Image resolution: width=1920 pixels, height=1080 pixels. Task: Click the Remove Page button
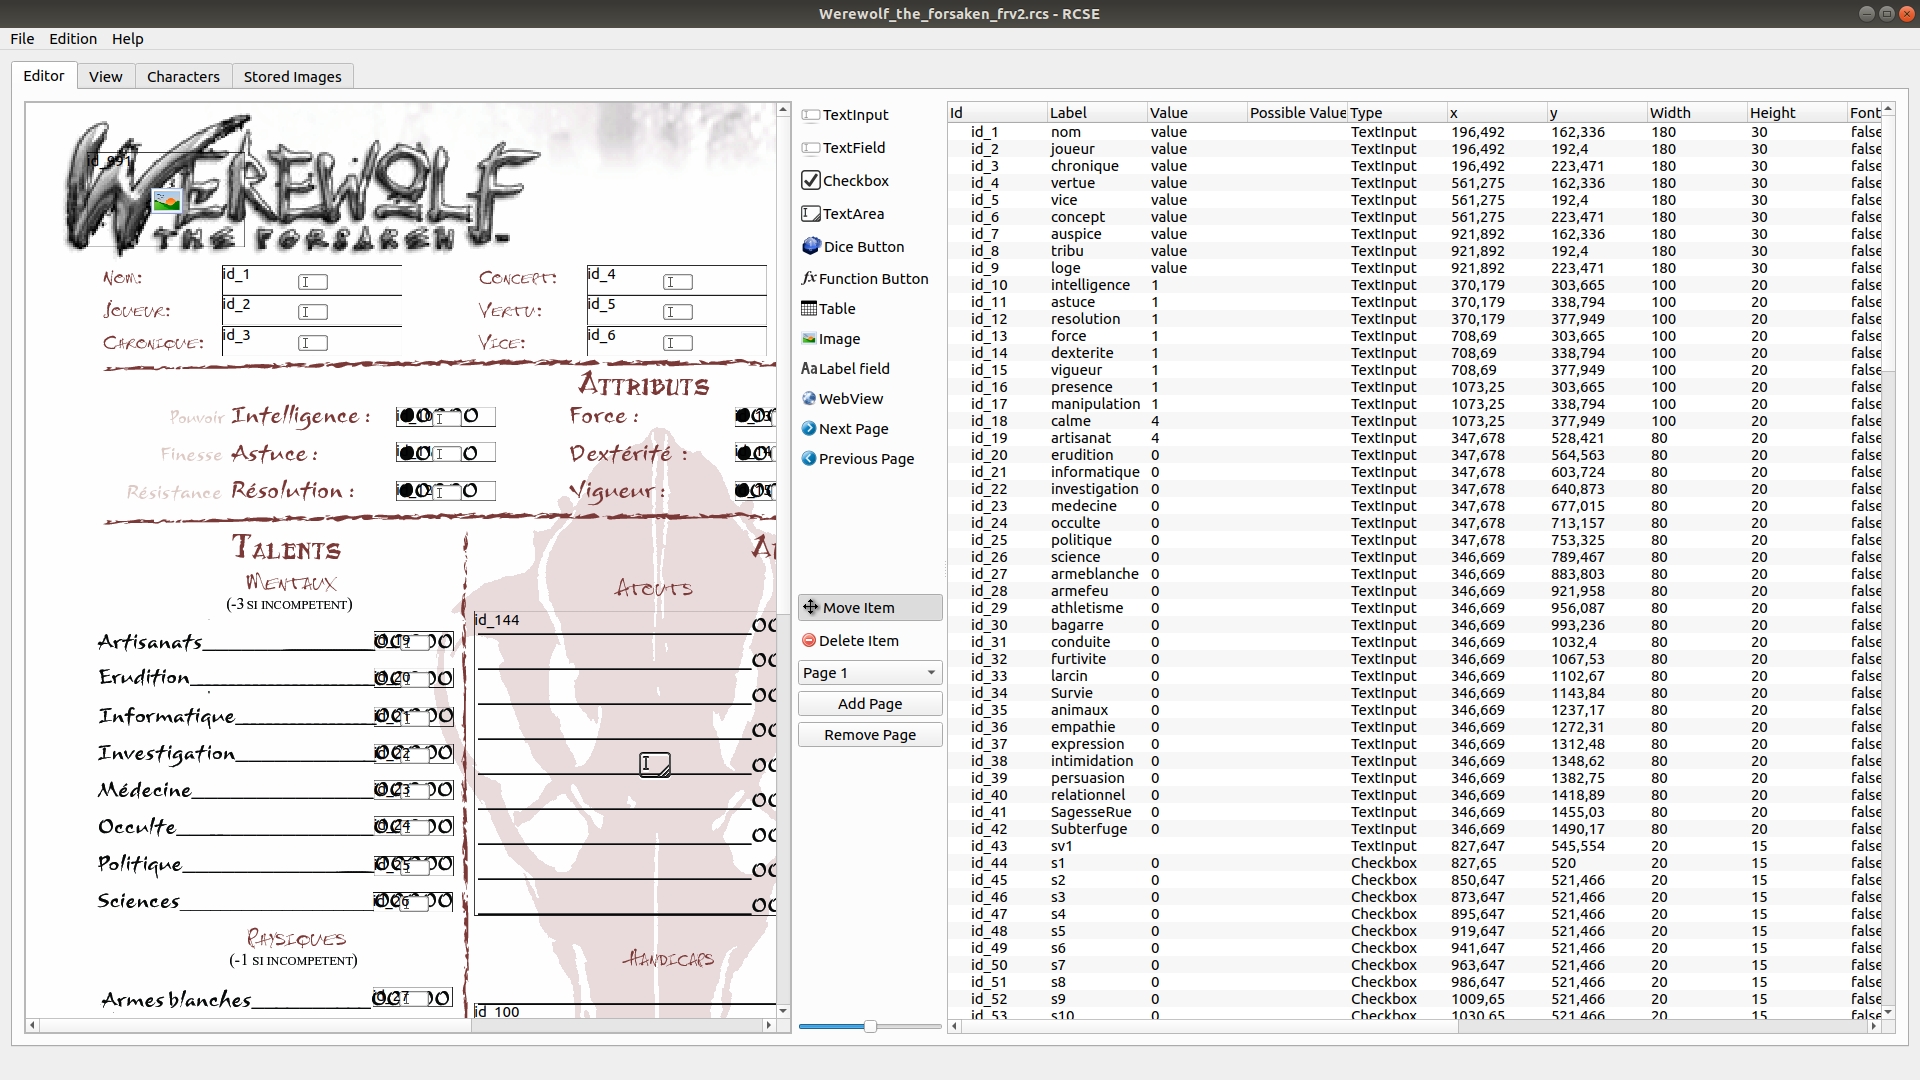click(x=869, y=735)
